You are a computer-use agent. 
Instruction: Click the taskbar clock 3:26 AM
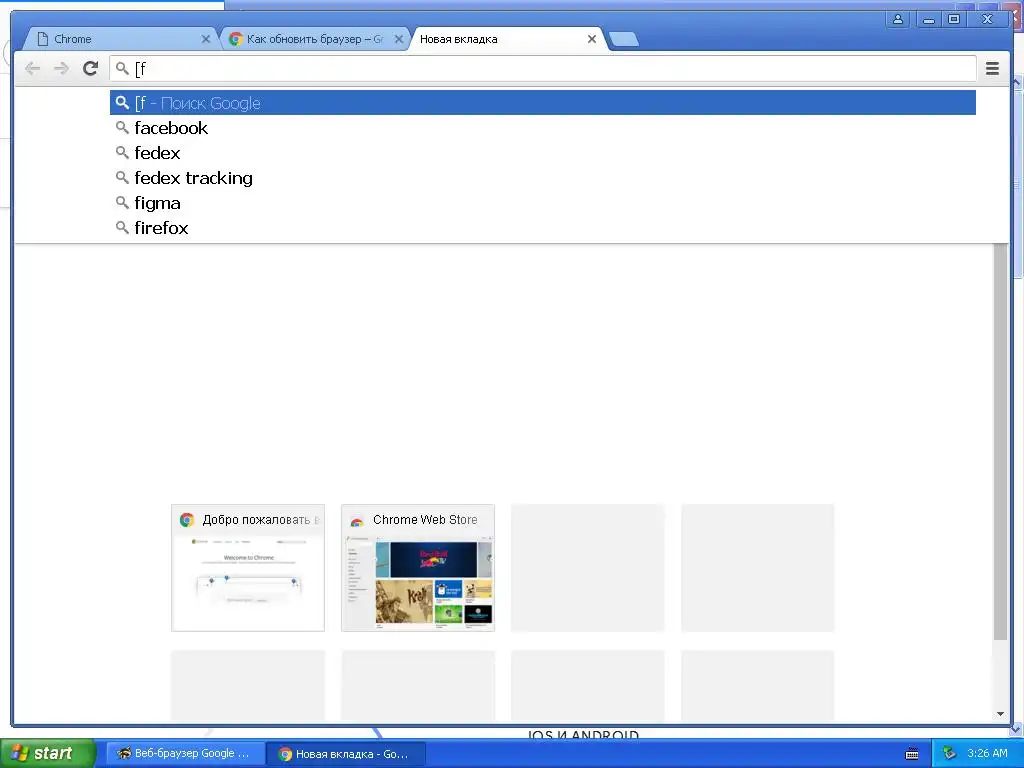click(987, 754)
